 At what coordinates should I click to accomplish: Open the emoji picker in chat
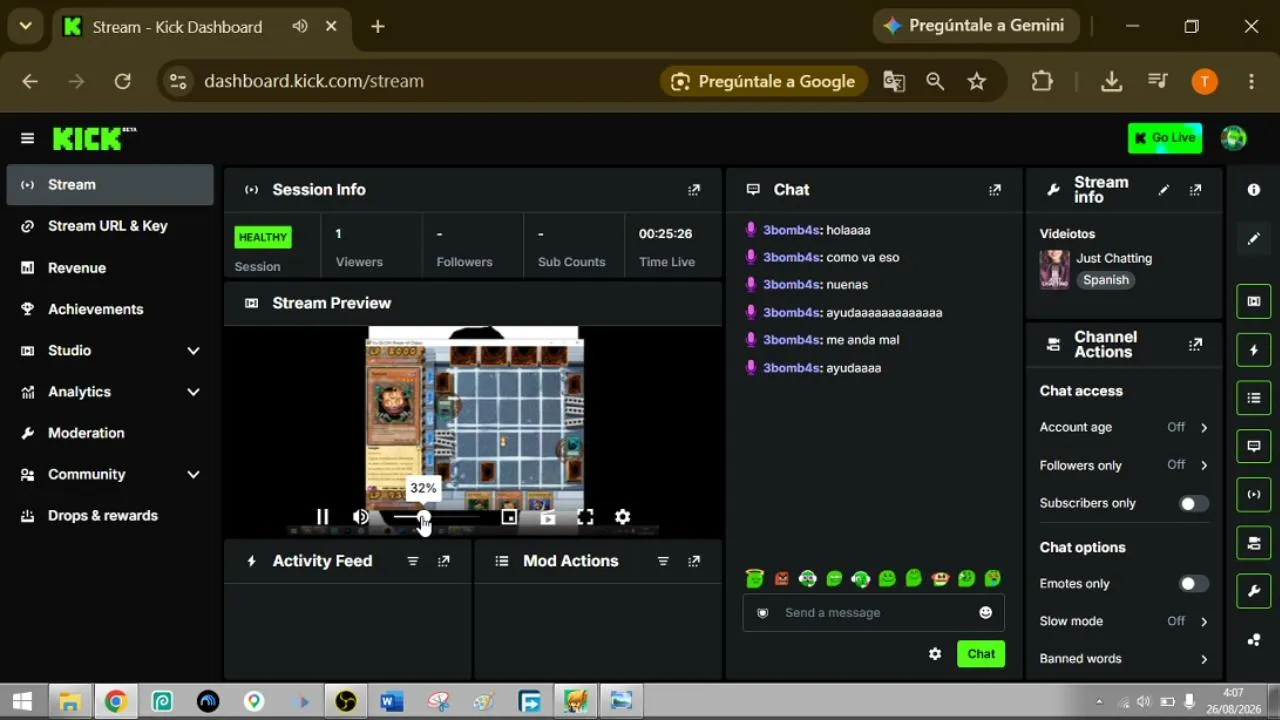pos(986,612)
